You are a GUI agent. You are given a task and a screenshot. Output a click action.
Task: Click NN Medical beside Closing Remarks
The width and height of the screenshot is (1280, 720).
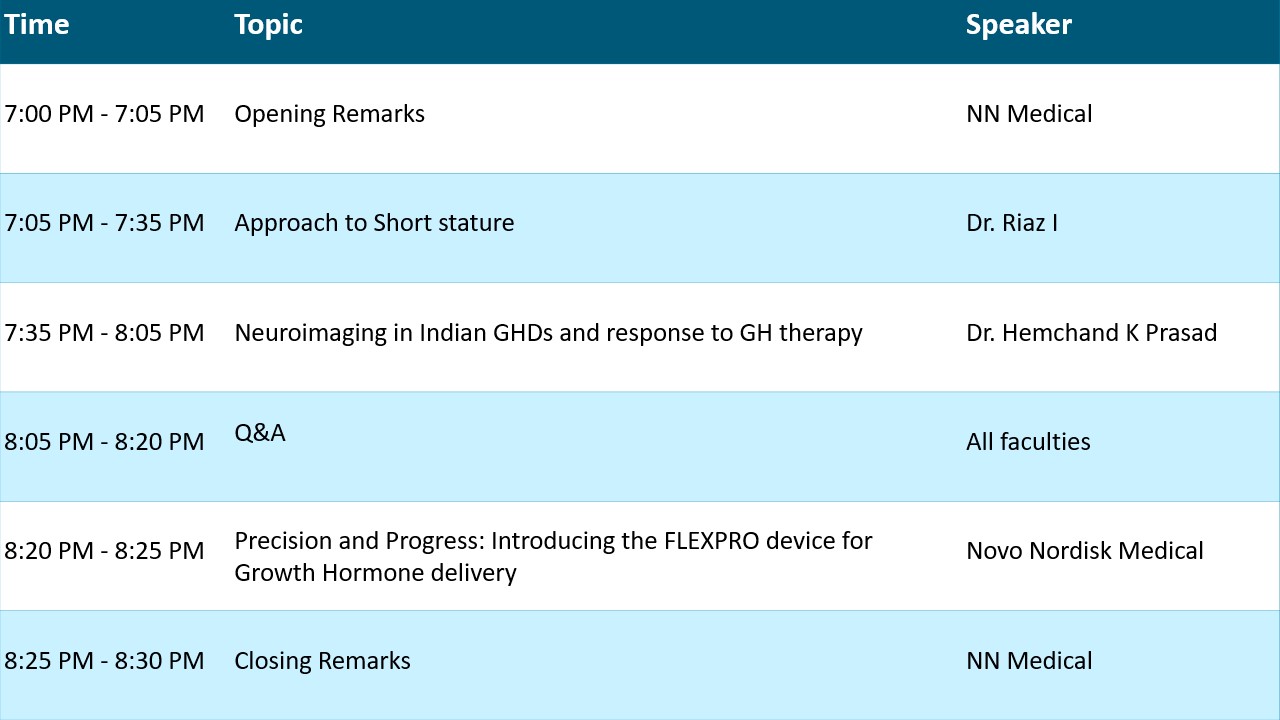tap(1029, 661)
